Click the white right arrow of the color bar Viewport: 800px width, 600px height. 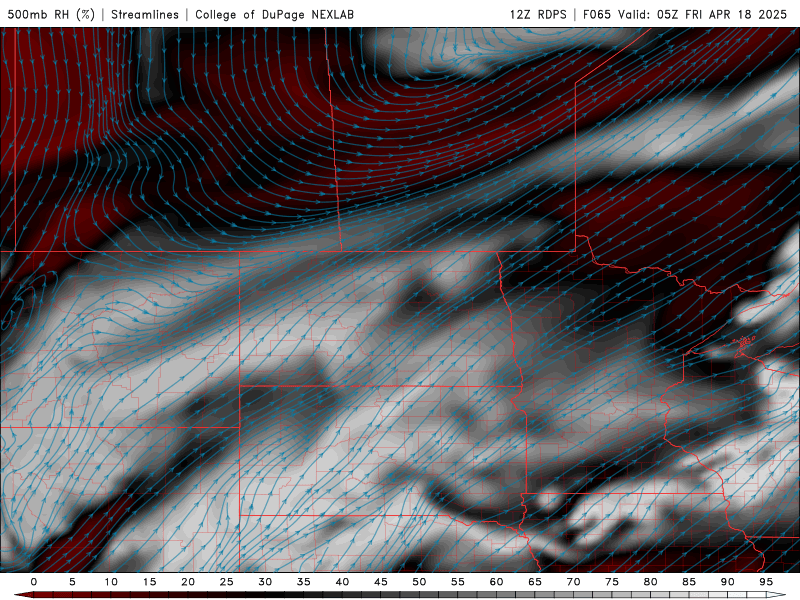point(777,595)
